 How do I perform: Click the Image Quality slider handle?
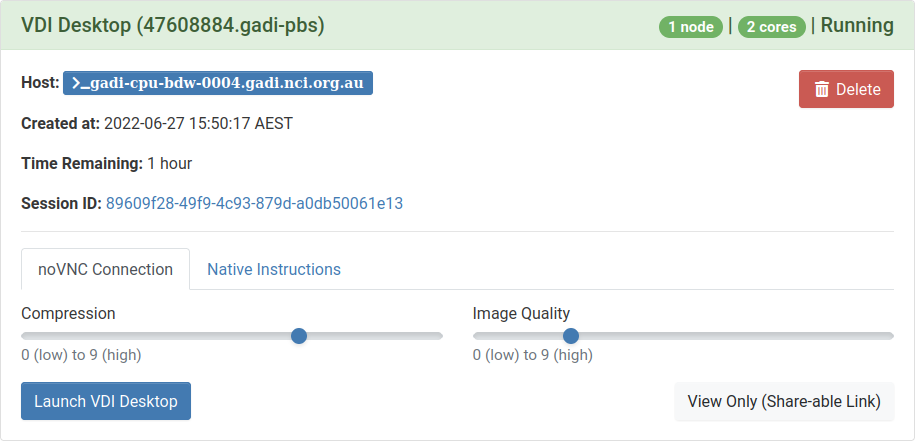[x=571, y=335]
